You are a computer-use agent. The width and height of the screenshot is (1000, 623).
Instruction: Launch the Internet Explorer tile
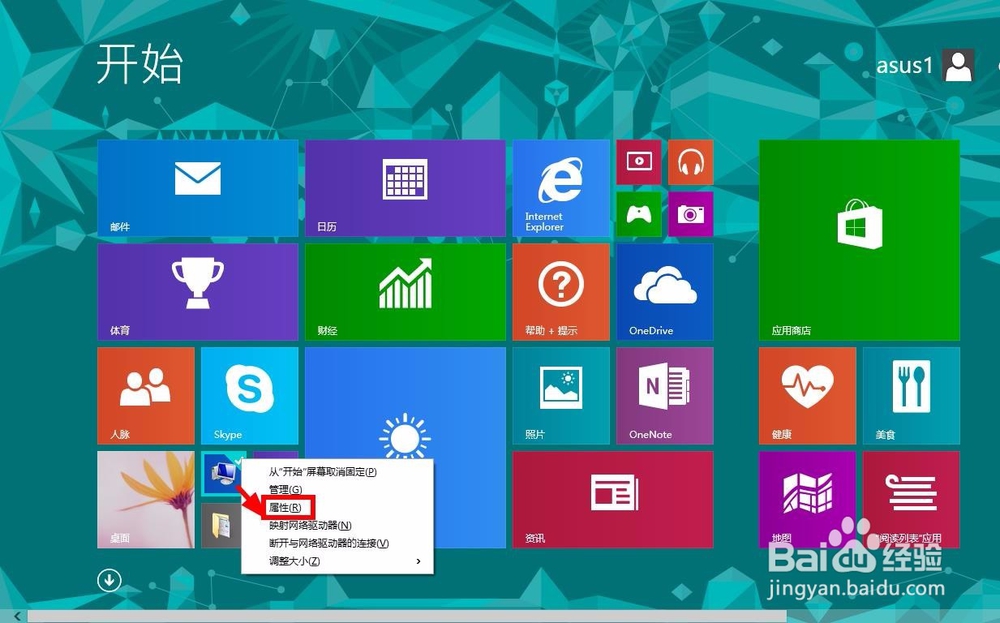point(561,188)
